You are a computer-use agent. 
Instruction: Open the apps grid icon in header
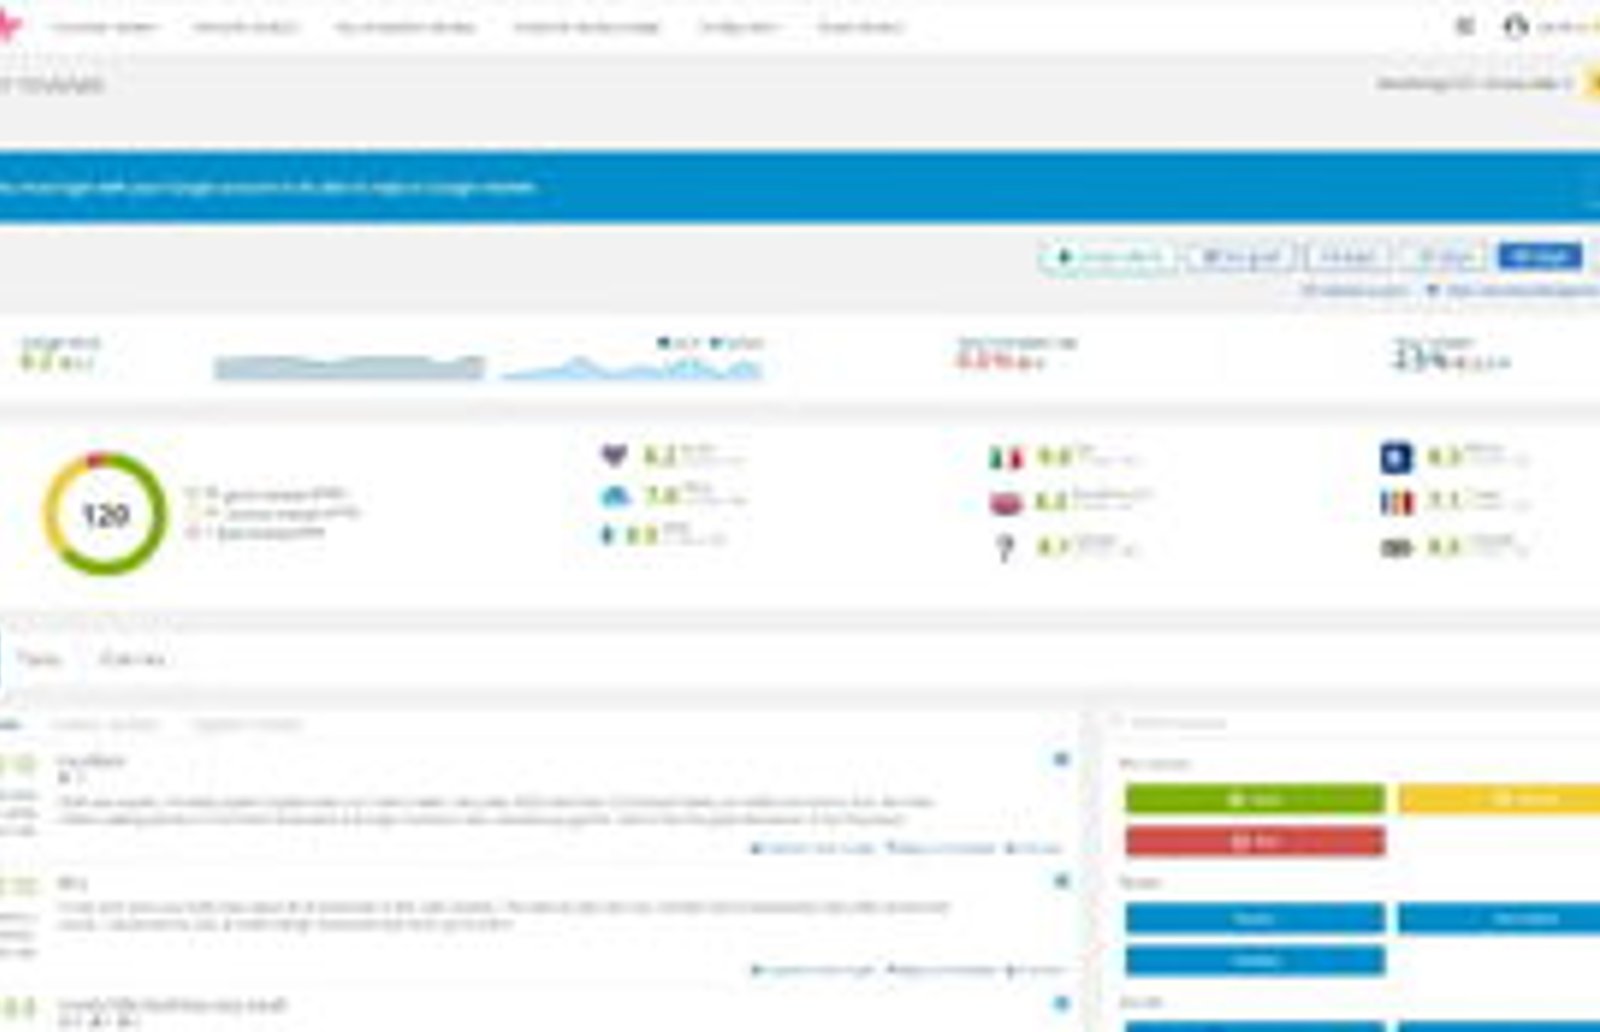pyautogui.click(x=1465, y=26)
